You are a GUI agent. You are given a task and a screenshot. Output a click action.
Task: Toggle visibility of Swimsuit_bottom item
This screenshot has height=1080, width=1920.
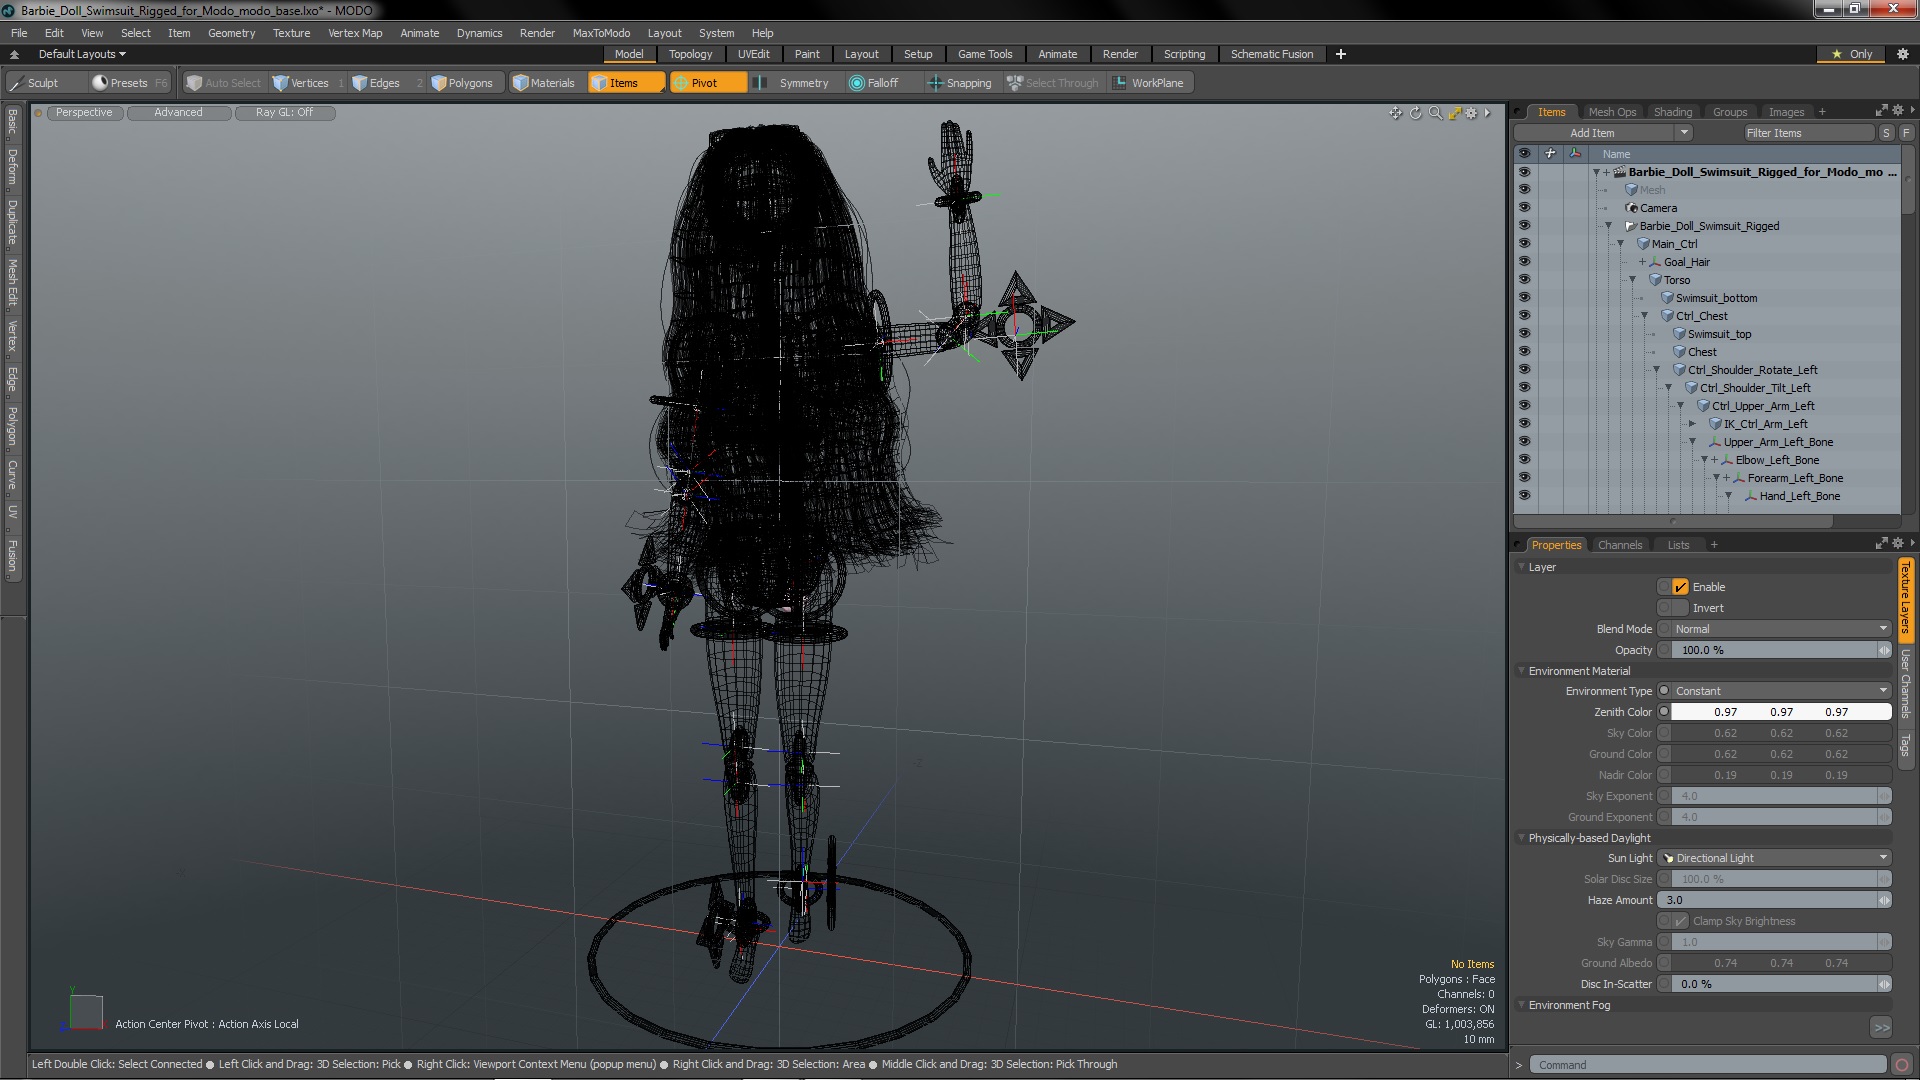coord(1524,298)
